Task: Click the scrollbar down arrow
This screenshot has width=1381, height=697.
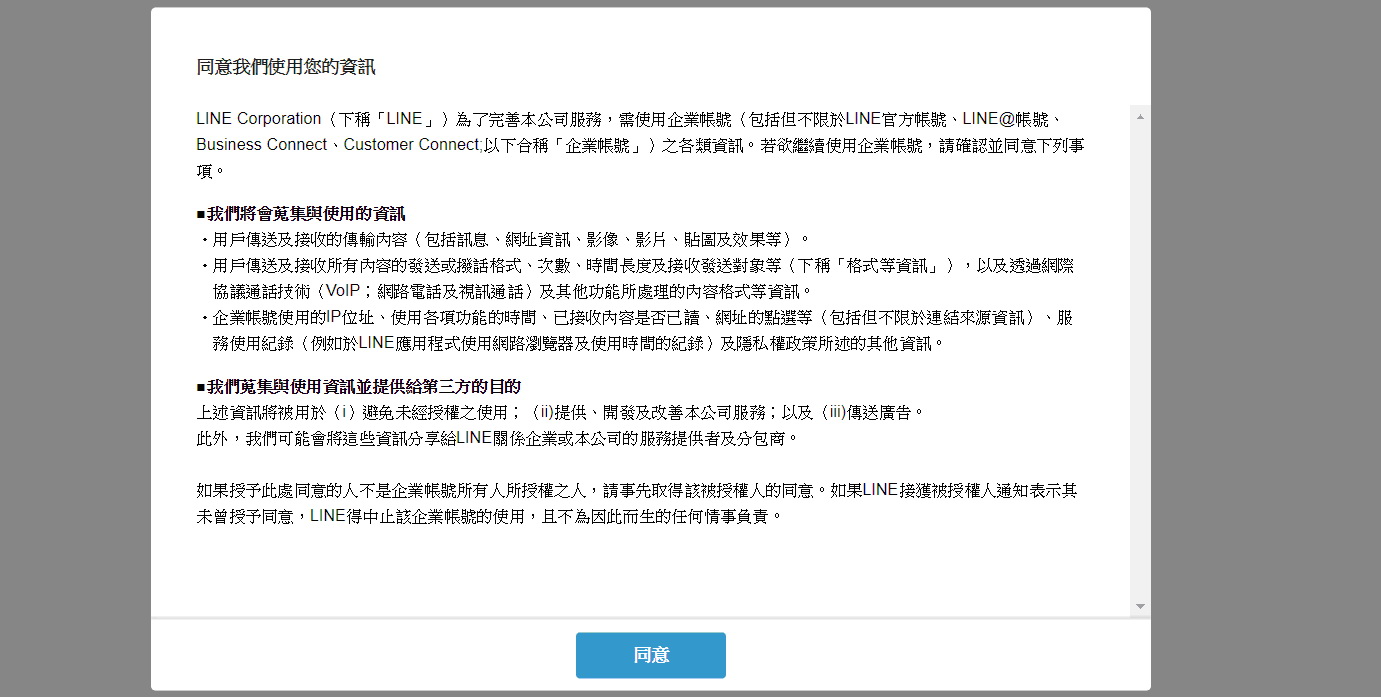Action: 1140,607
